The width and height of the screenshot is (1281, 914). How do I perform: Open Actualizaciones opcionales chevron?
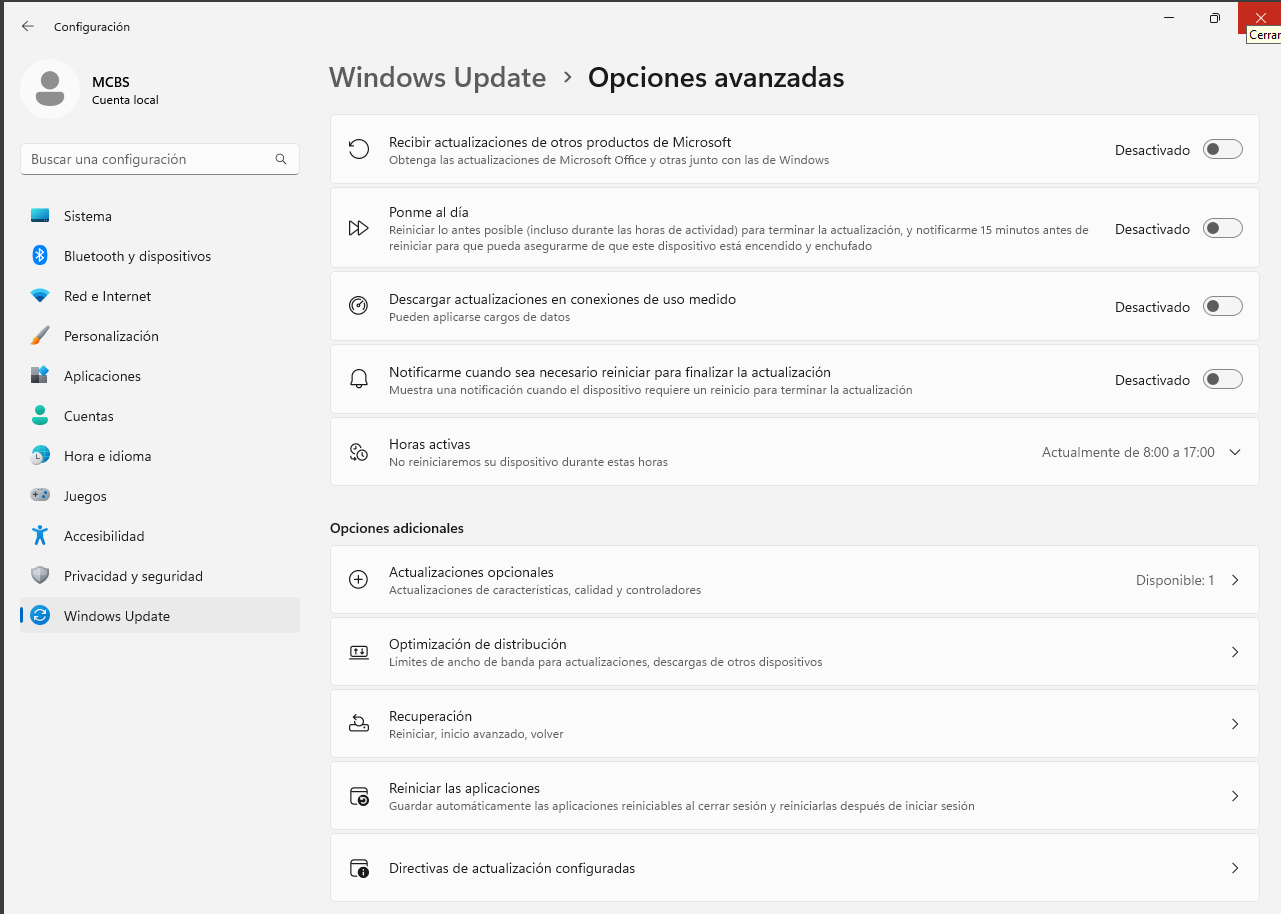[x=1235, y=580]
